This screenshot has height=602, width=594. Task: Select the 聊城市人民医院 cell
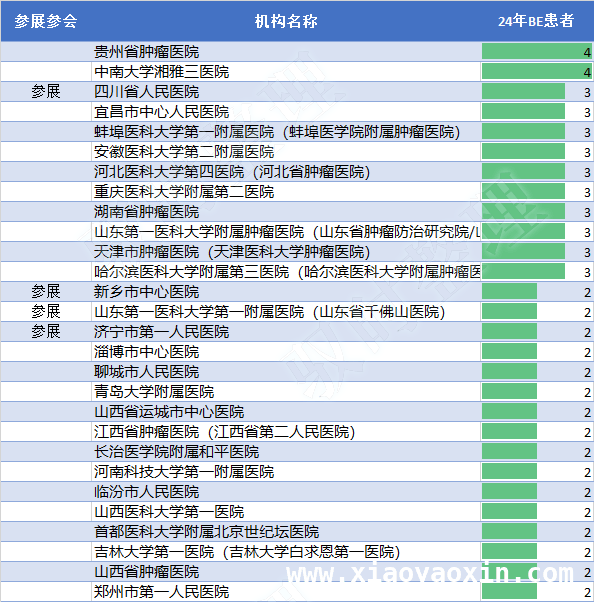coord(286,371)
